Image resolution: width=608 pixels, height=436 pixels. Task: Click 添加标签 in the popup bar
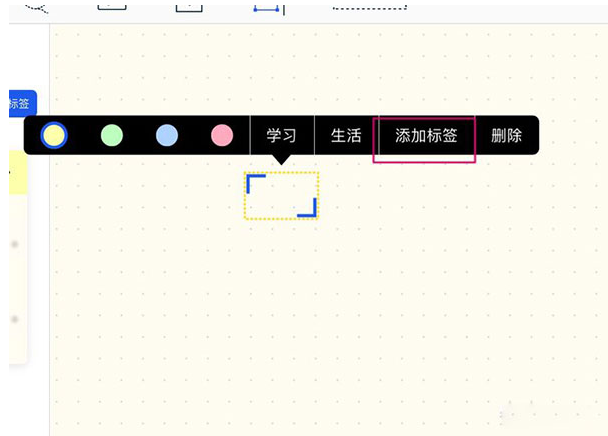click(426, 135)
